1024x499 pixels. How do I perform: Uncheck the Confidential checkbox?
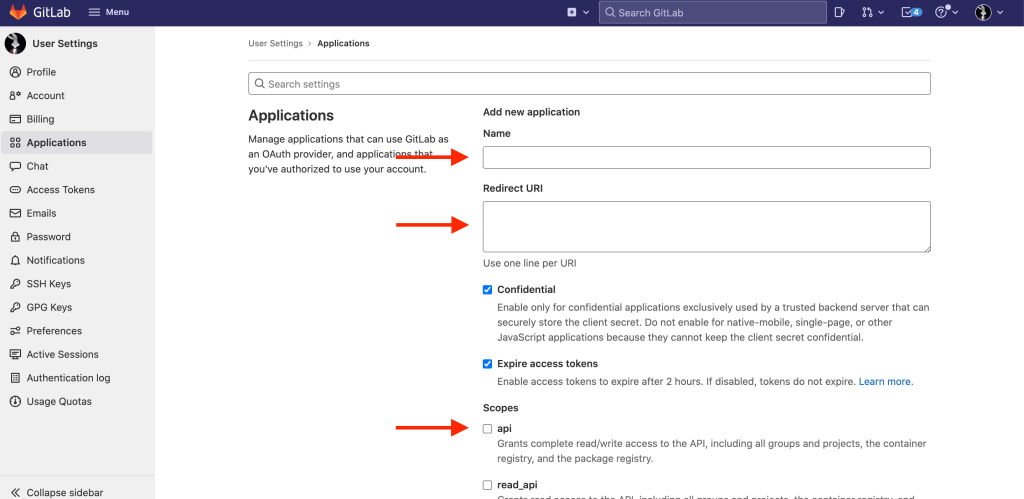487,289
